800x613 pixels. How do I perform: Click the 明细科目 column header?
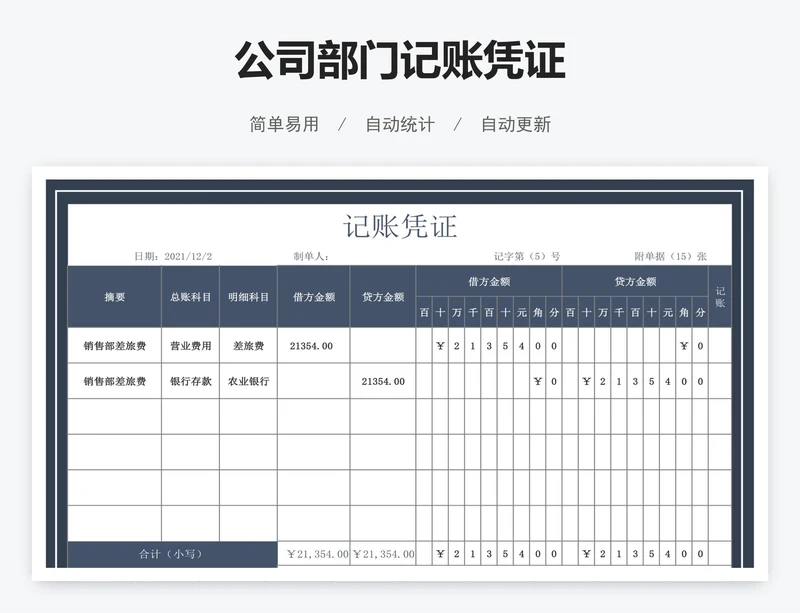click(248, 297)
